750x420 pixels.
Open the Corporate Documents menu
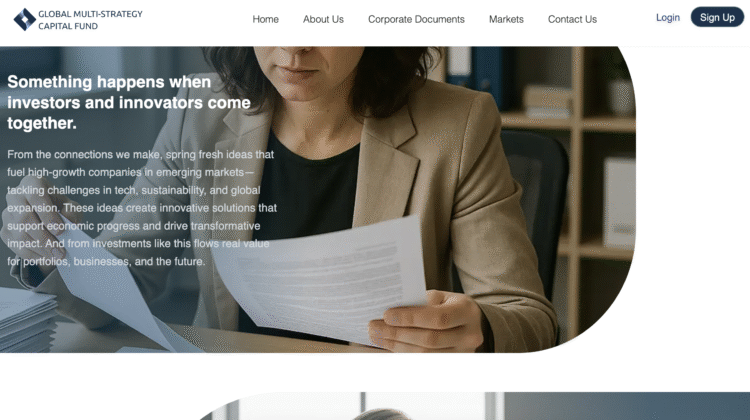tap(416, 19)
